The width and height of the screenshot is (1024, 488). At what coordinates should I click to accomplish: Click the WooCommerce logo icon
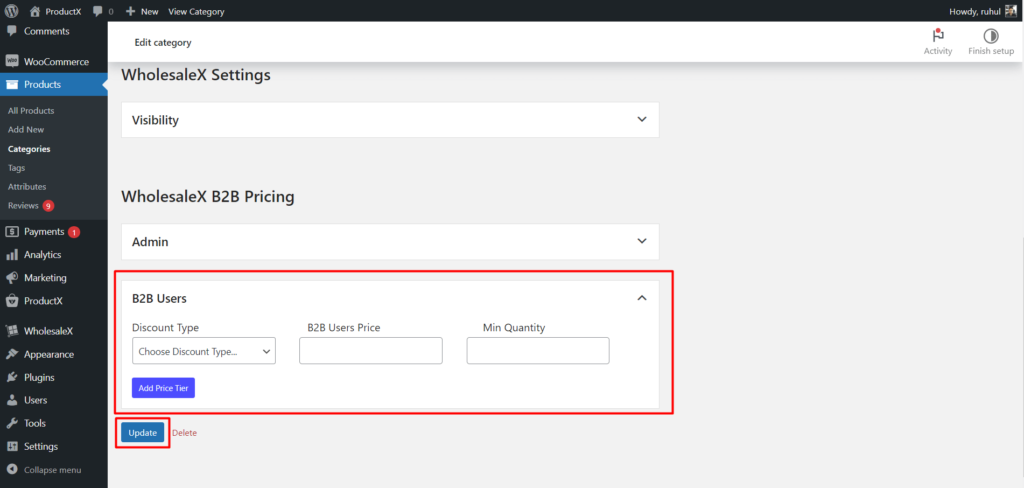pyautogui.click(x=12, y=61)
